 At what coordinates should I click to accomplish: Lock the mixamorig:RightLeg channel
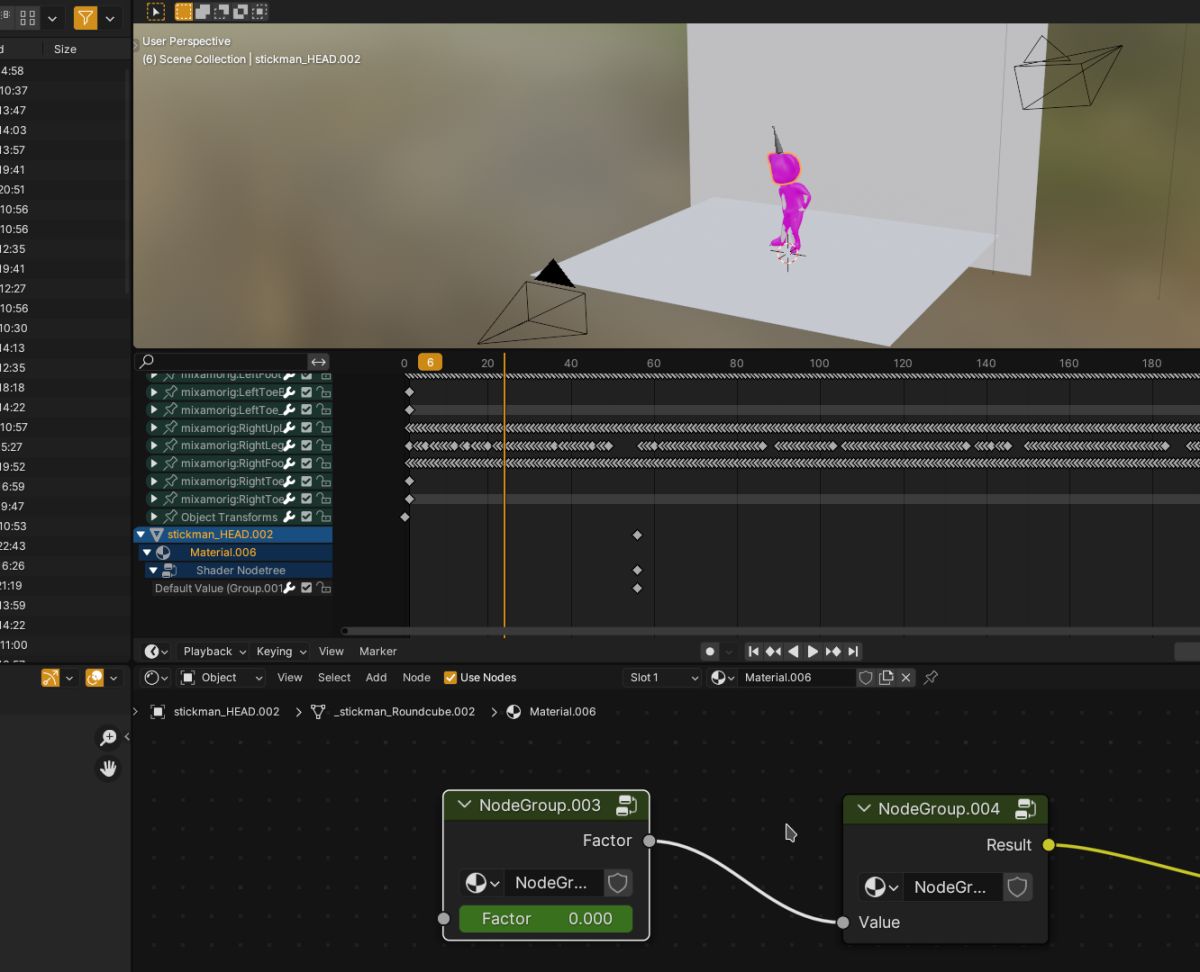click(x=324, y=445)
